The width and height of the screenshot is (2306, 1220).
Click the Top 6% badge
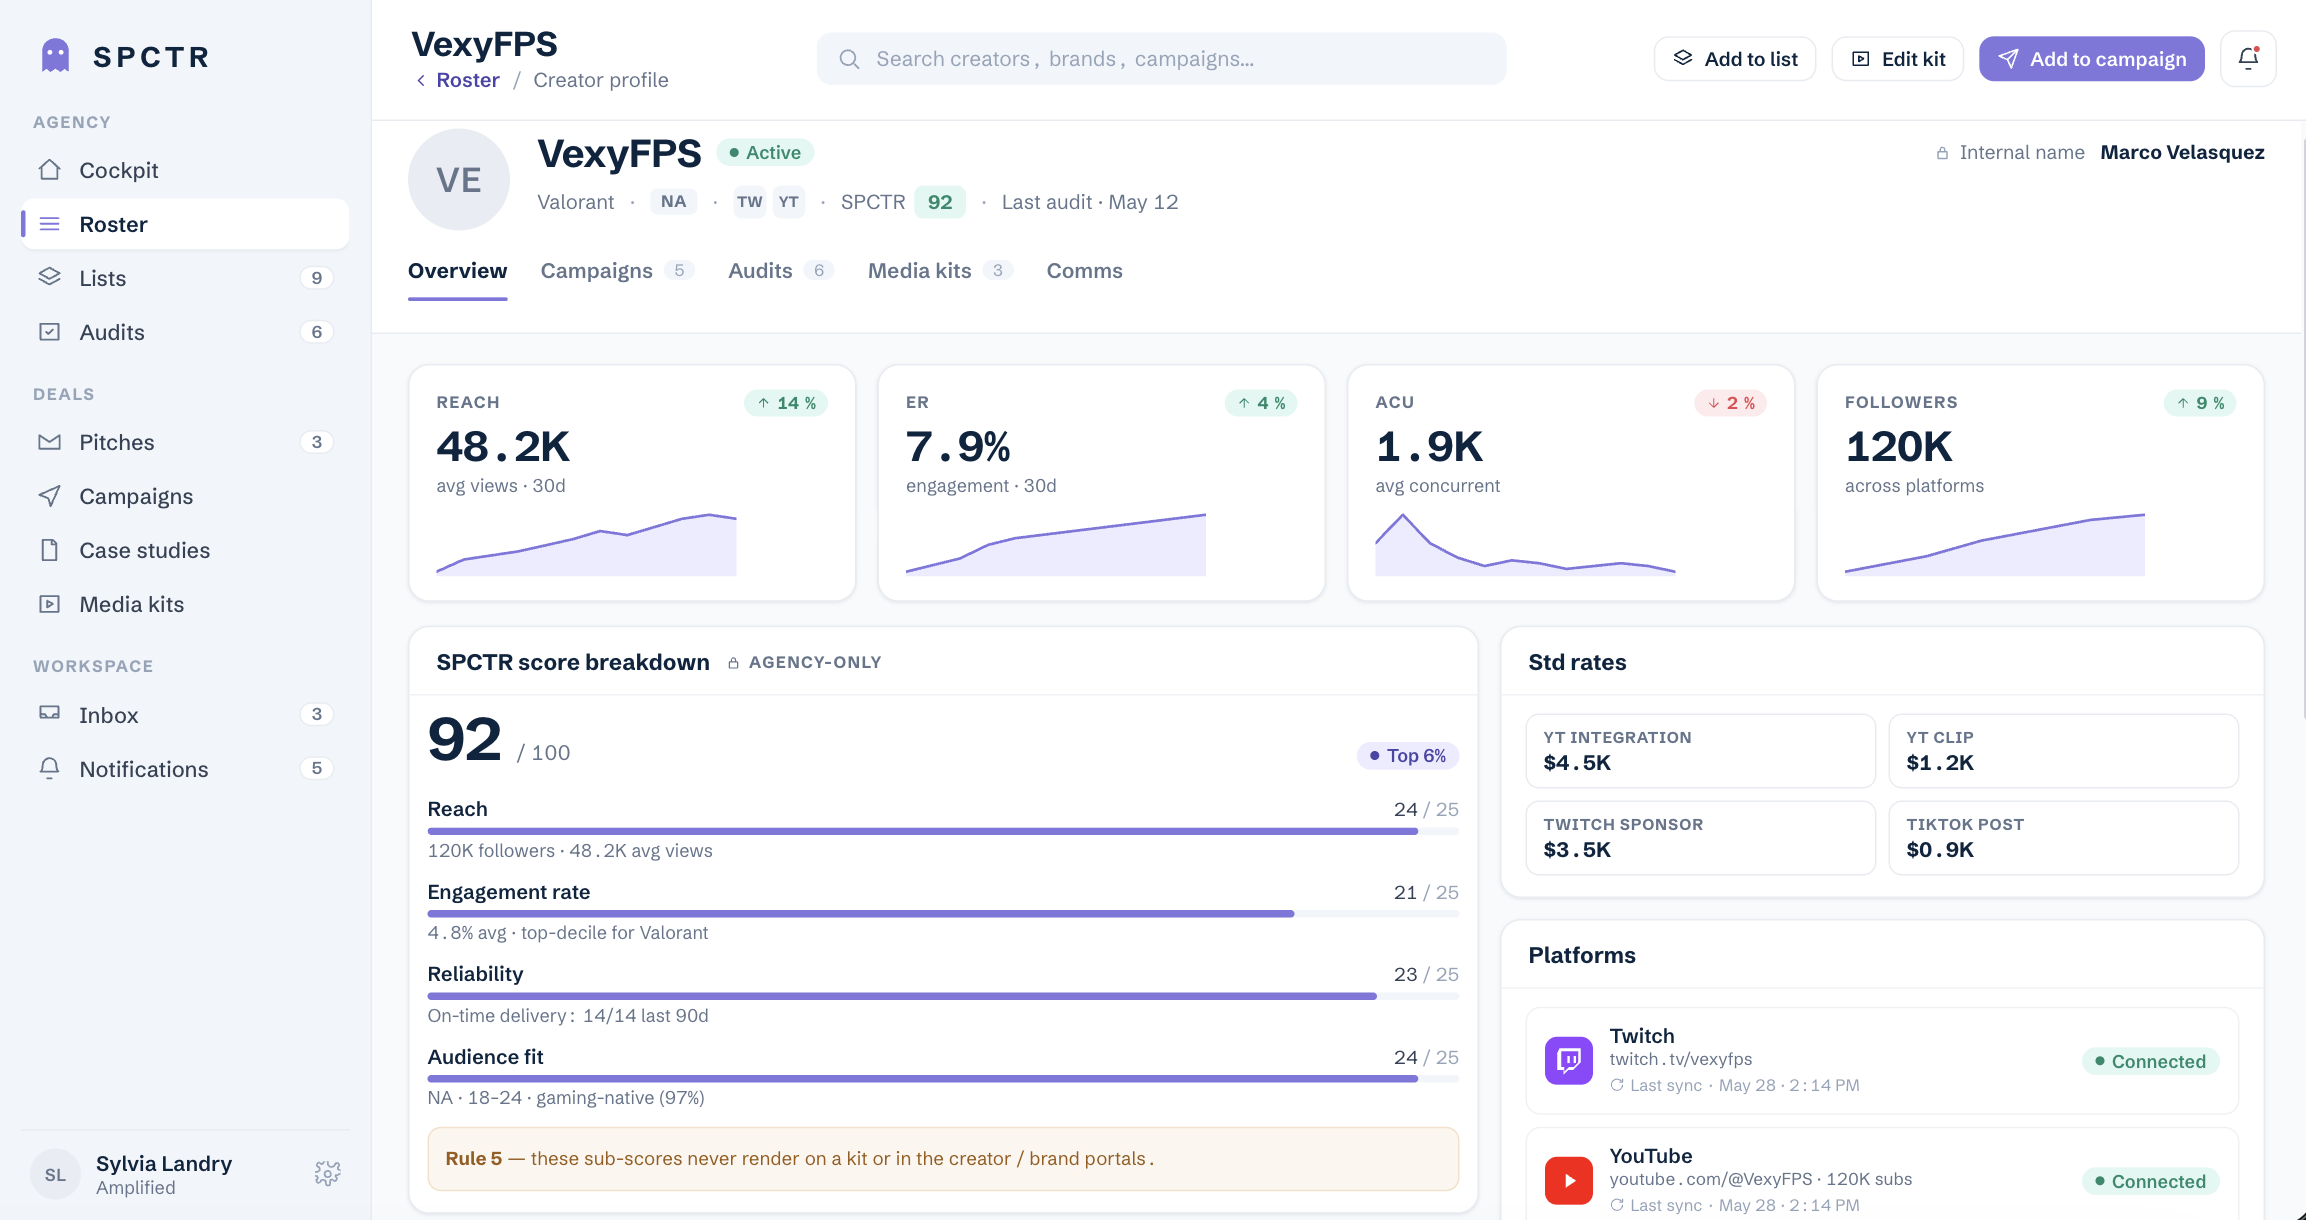(x=1408, y=756)
